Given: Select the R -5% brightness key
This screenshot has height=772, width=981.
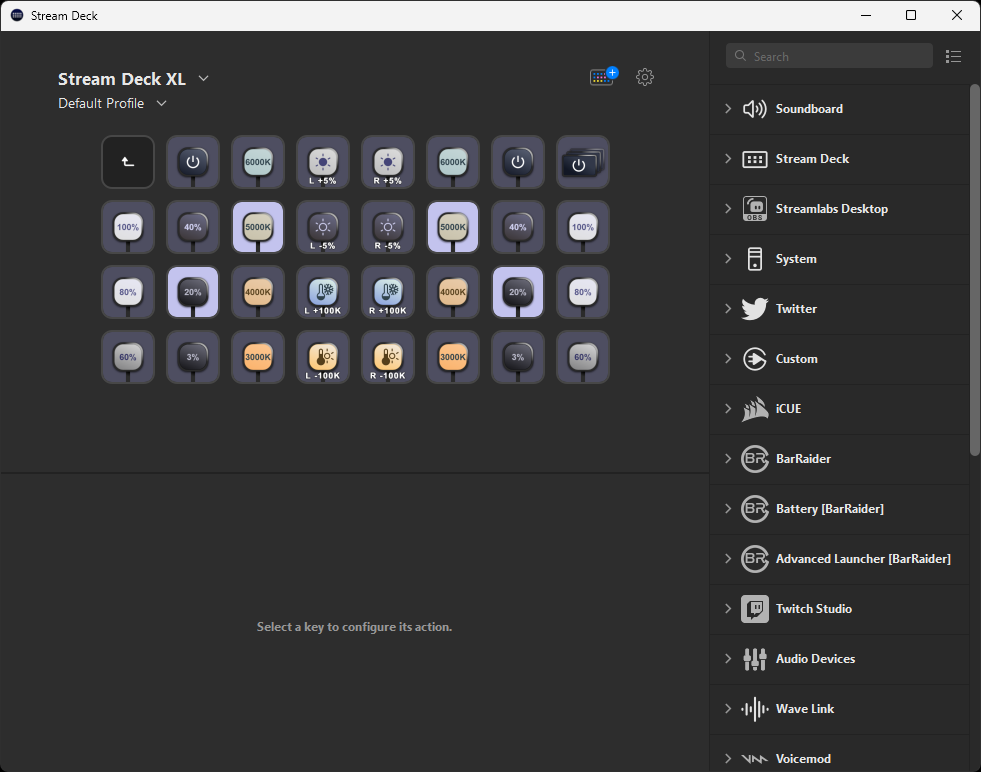Looking at the screenshot, I should pyautogui.click(x=388, y=227).
